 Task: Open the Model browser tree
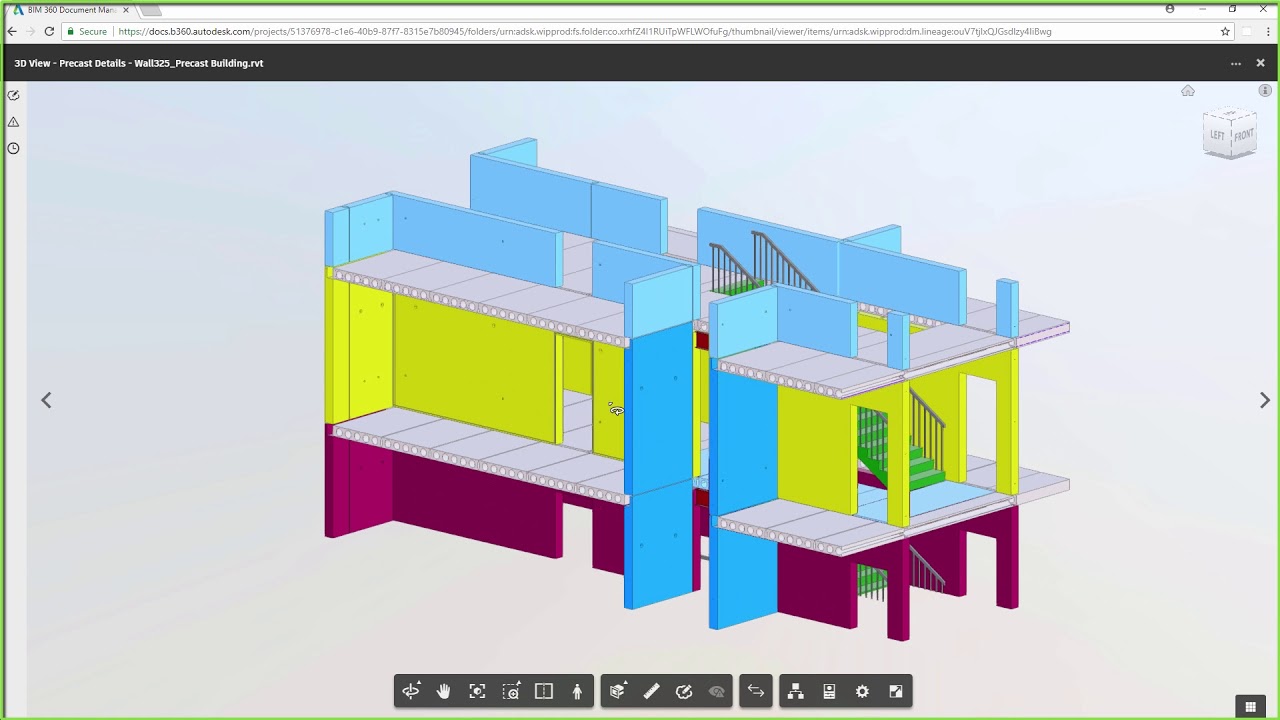796,691
